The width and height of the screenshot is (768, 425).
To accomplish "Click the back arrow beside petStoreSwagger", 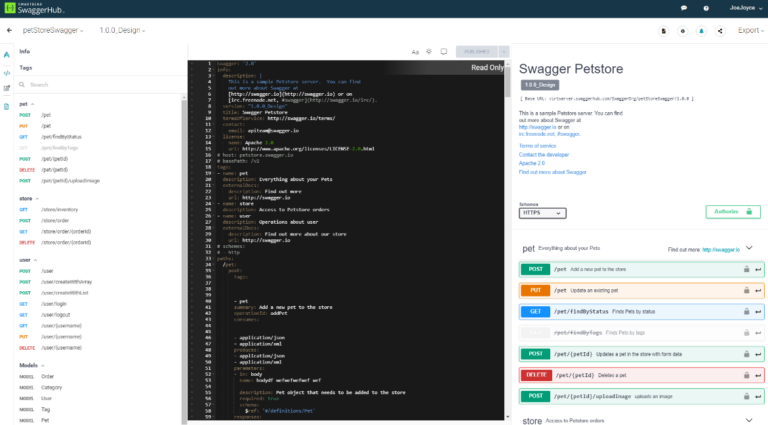I will pyautogui.click(x=9, y=30).
